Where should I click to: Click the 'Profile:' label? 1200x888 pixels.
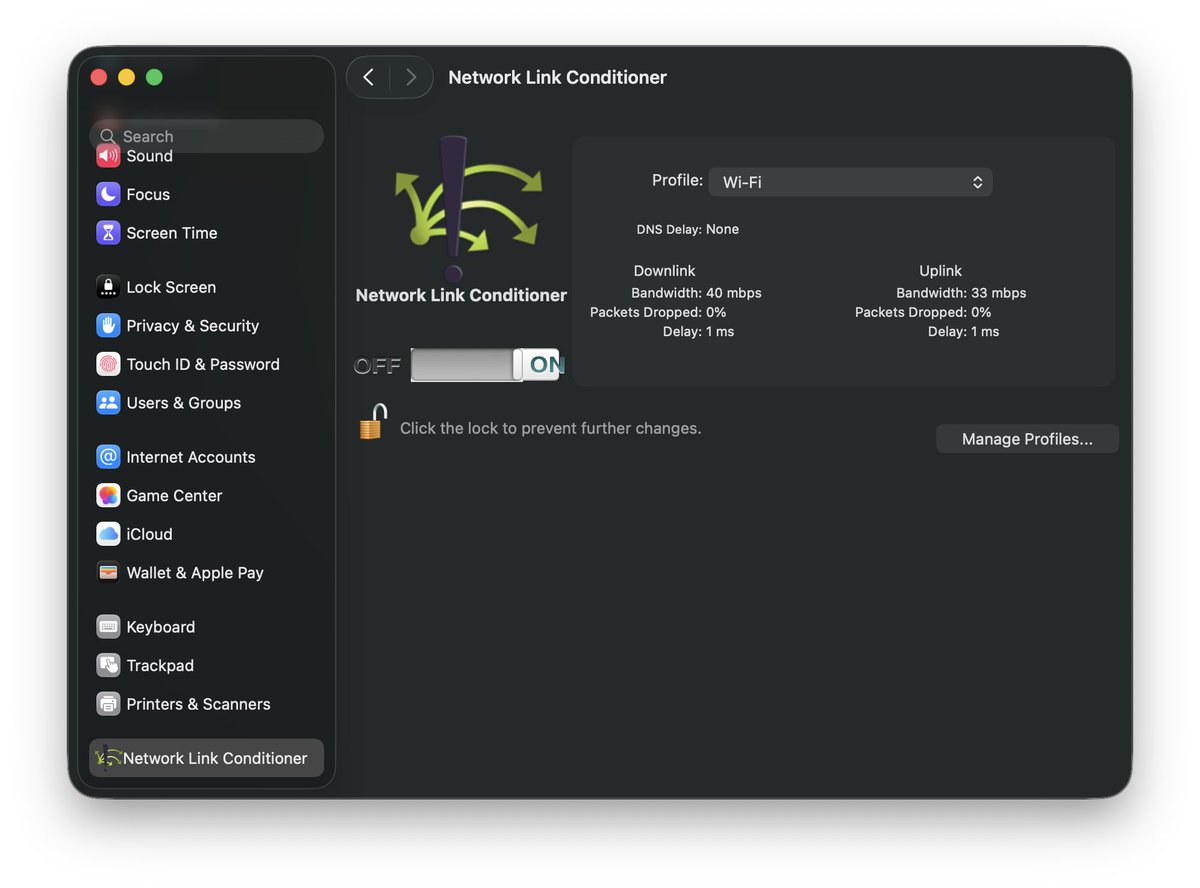677,180
